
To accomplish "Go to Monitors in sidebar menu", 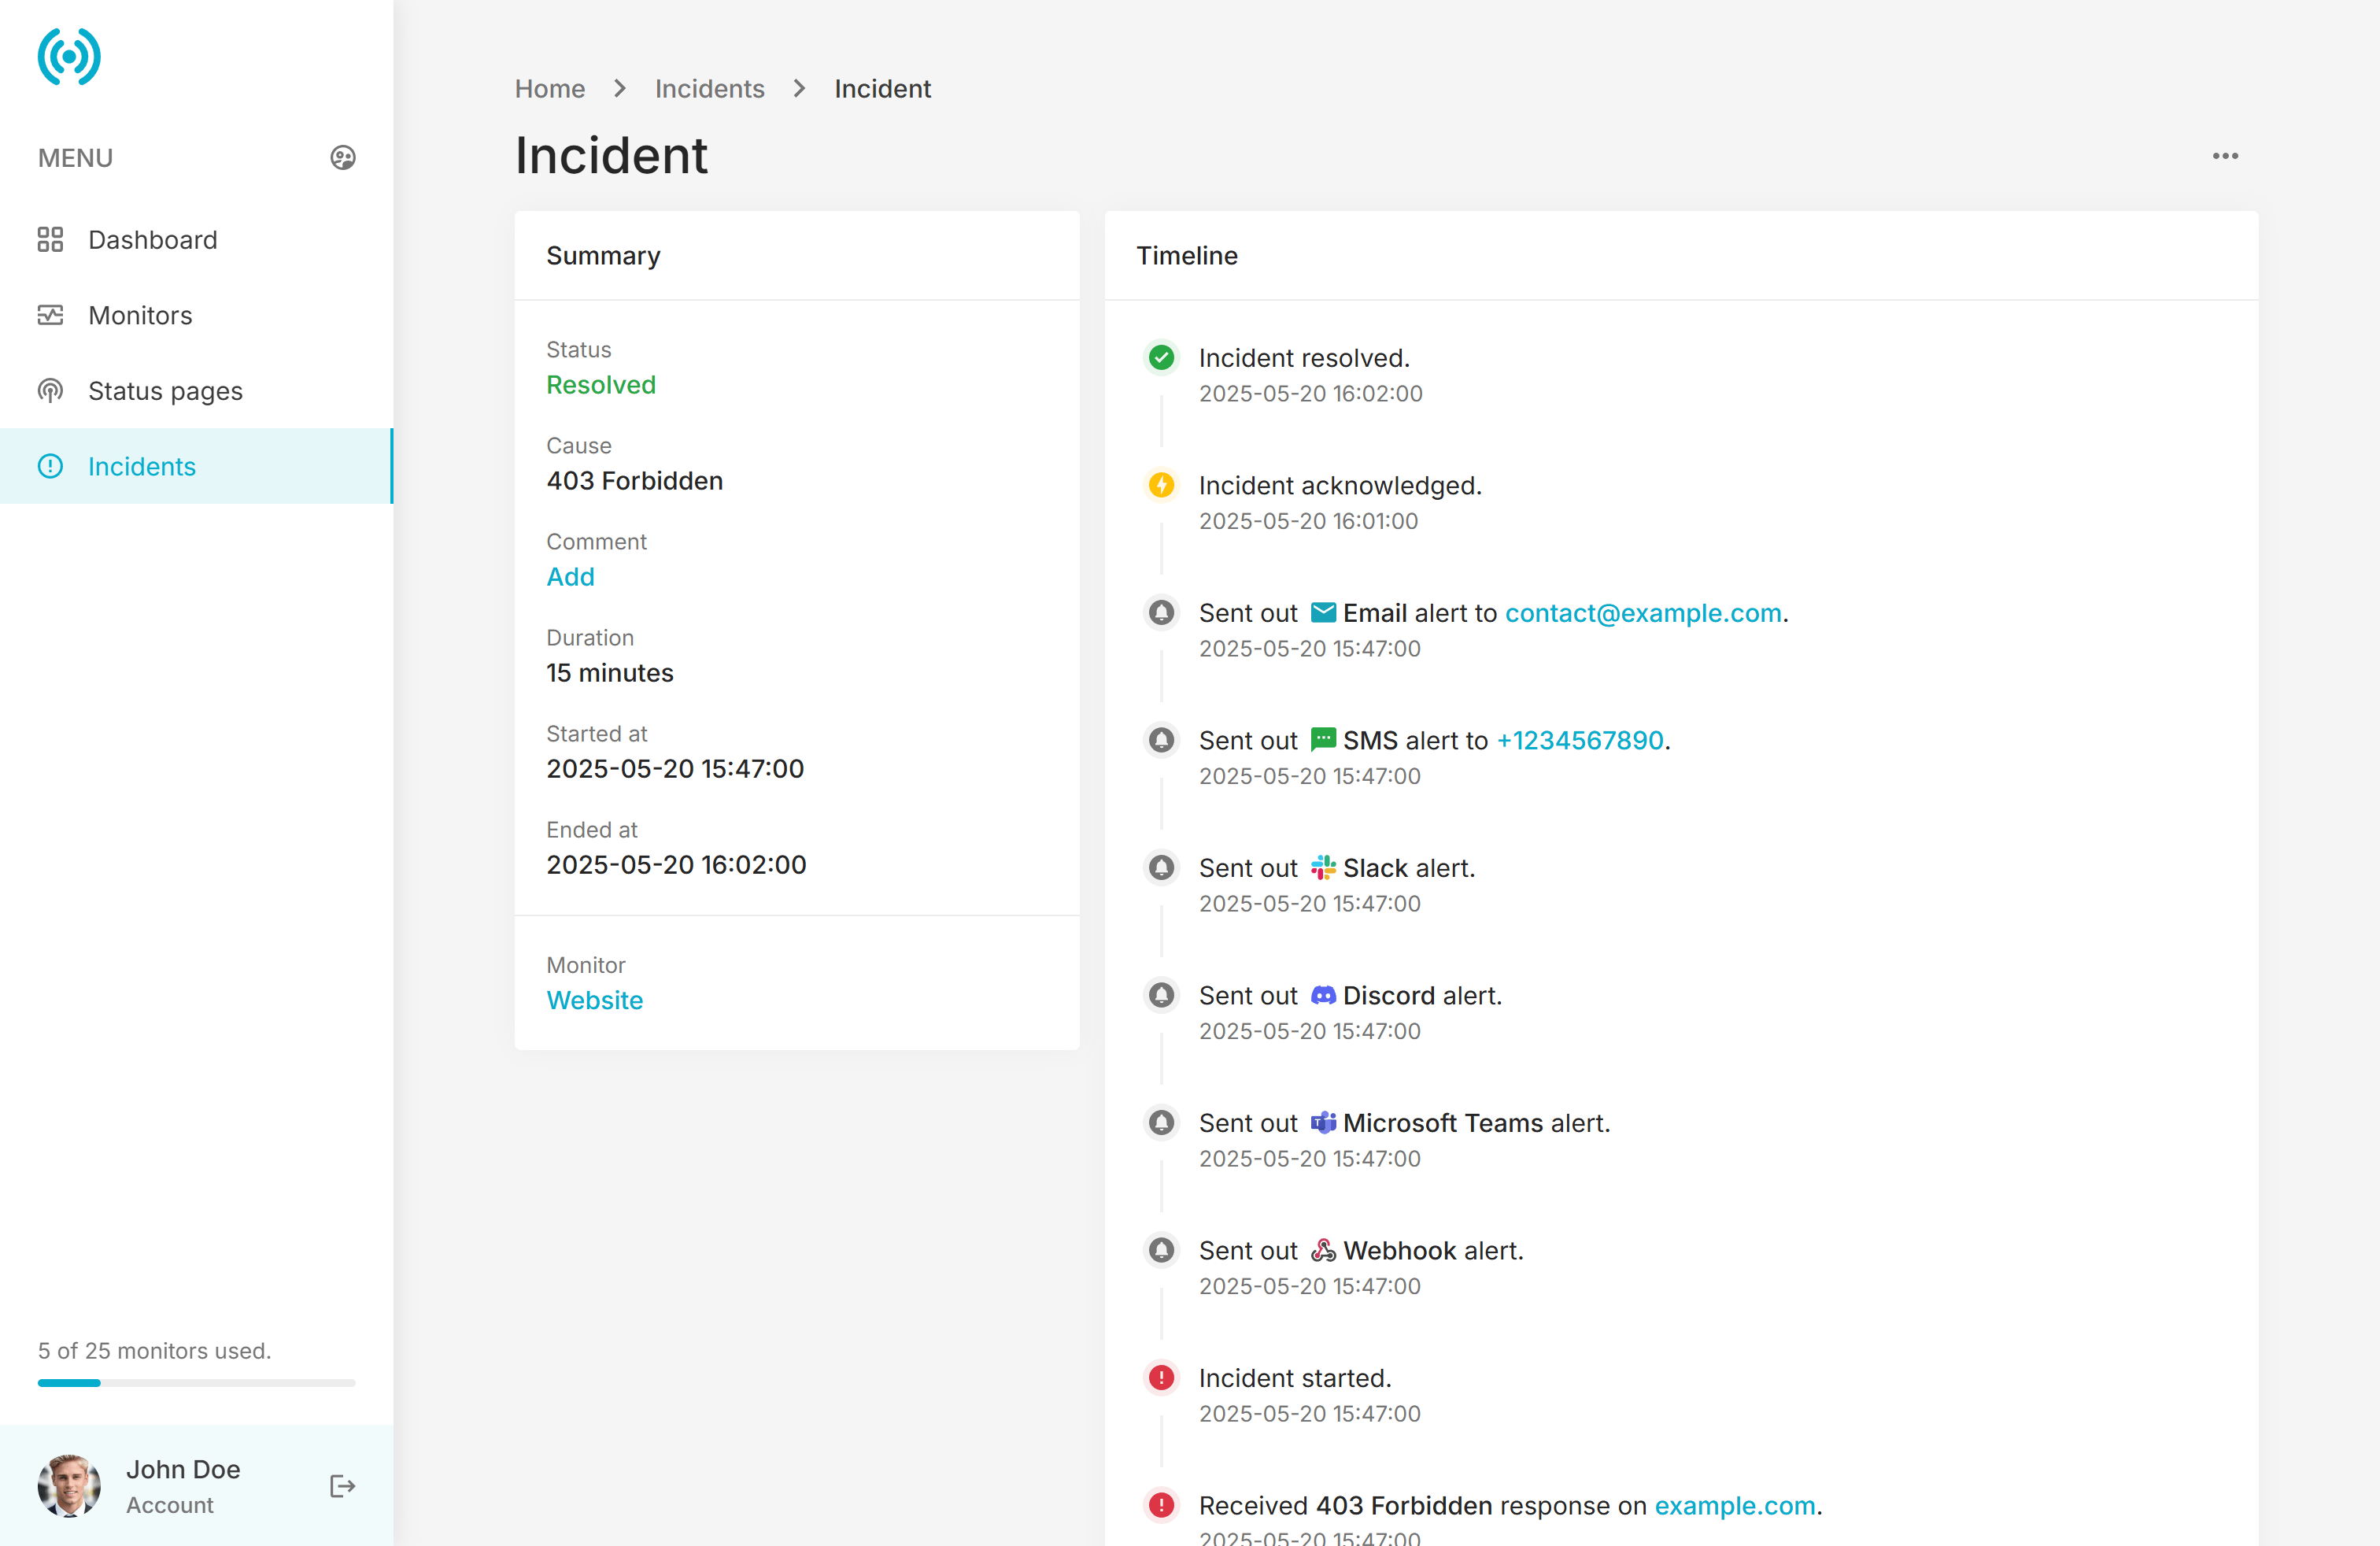I will 140,315.
